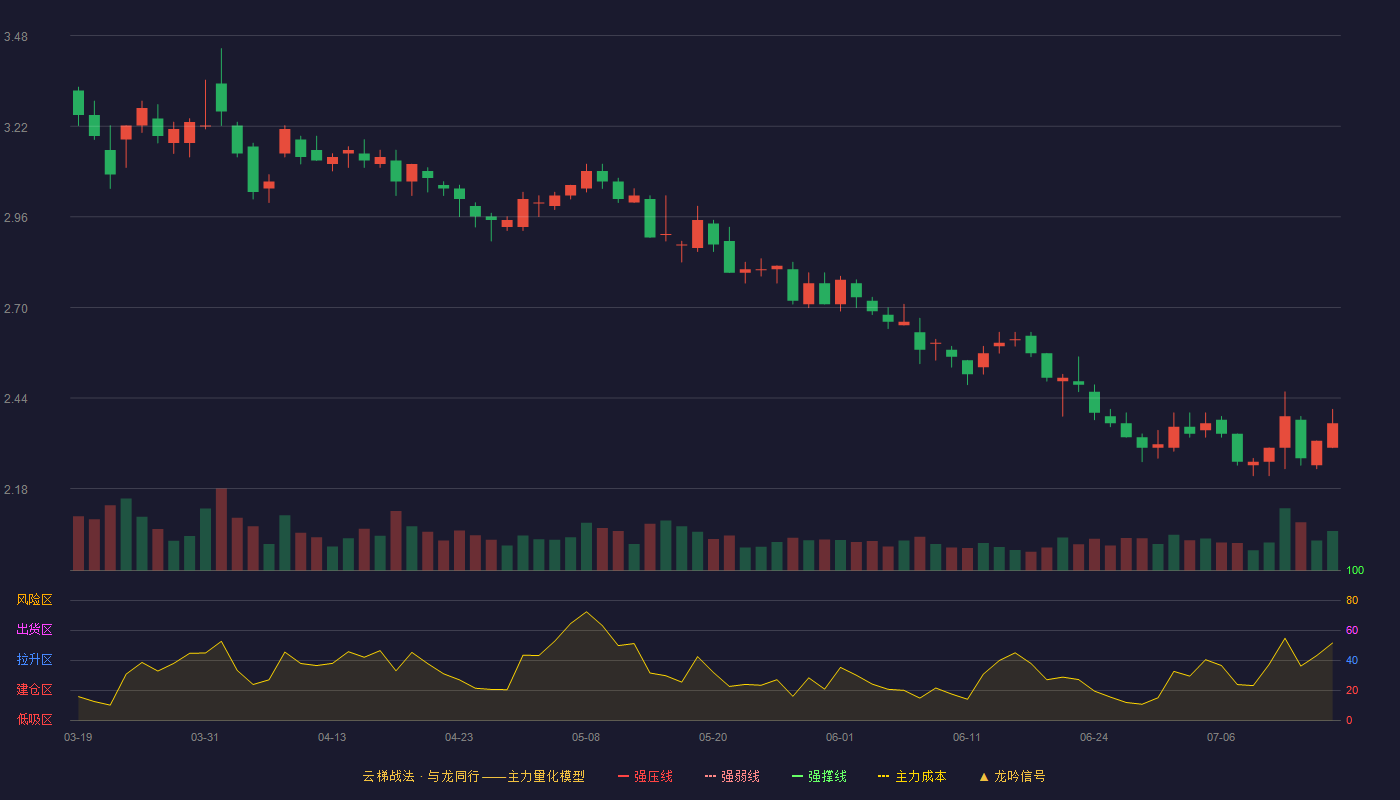
Task: Click the 2.18 price axis label
Action: (16, 490)
